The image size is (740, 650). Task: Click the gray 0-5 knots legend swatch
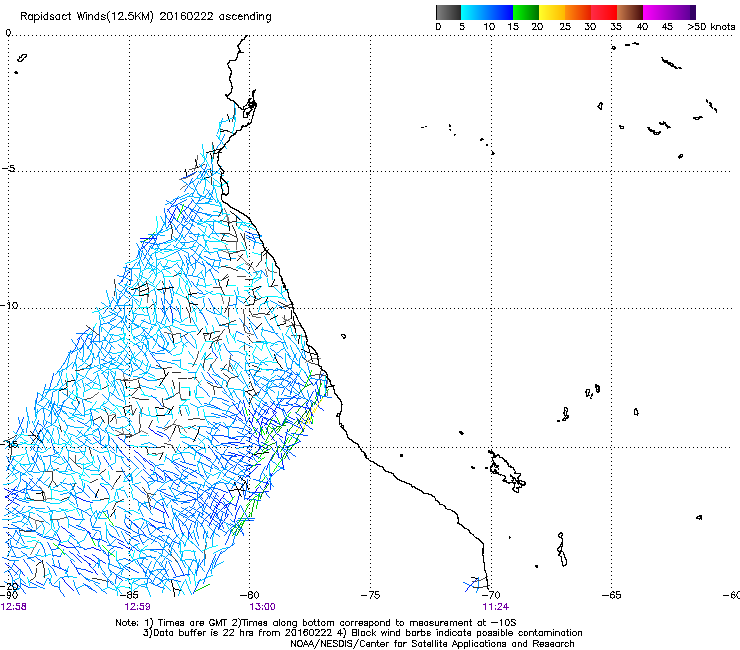448,12
